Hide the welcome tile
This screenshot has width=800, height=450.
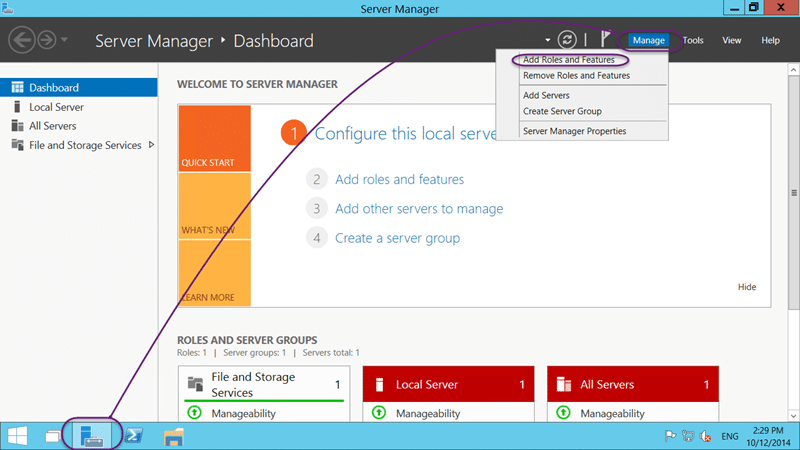click(747, 287)
